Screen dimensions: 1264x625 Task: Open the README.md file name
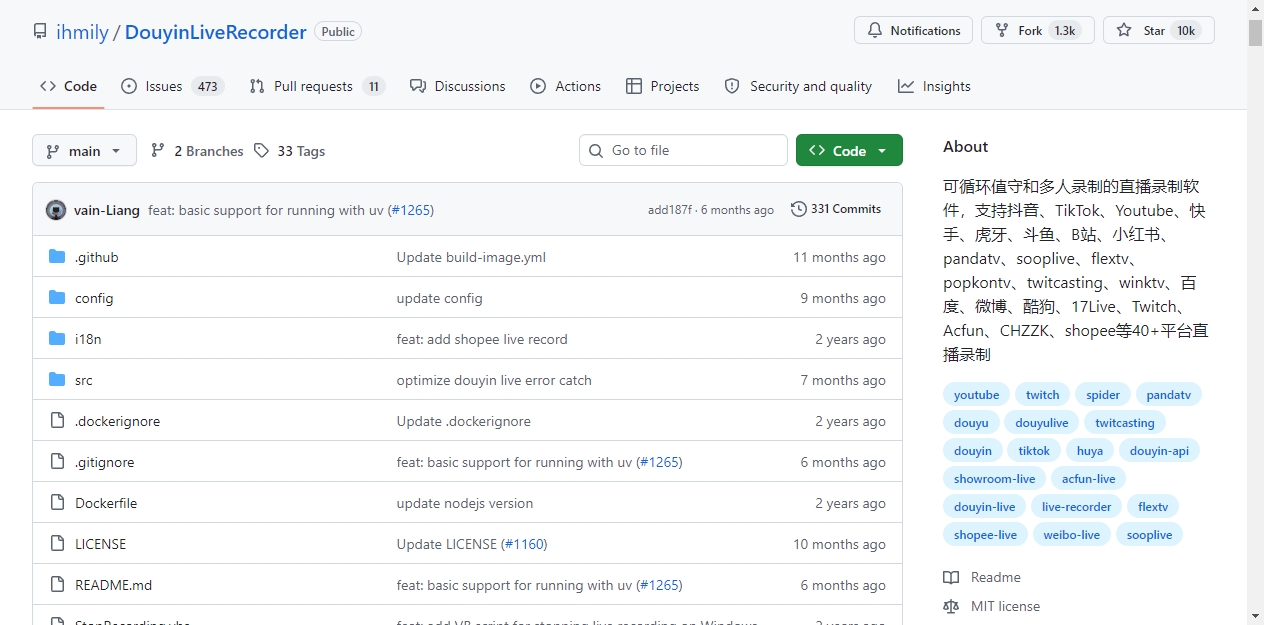113,585
